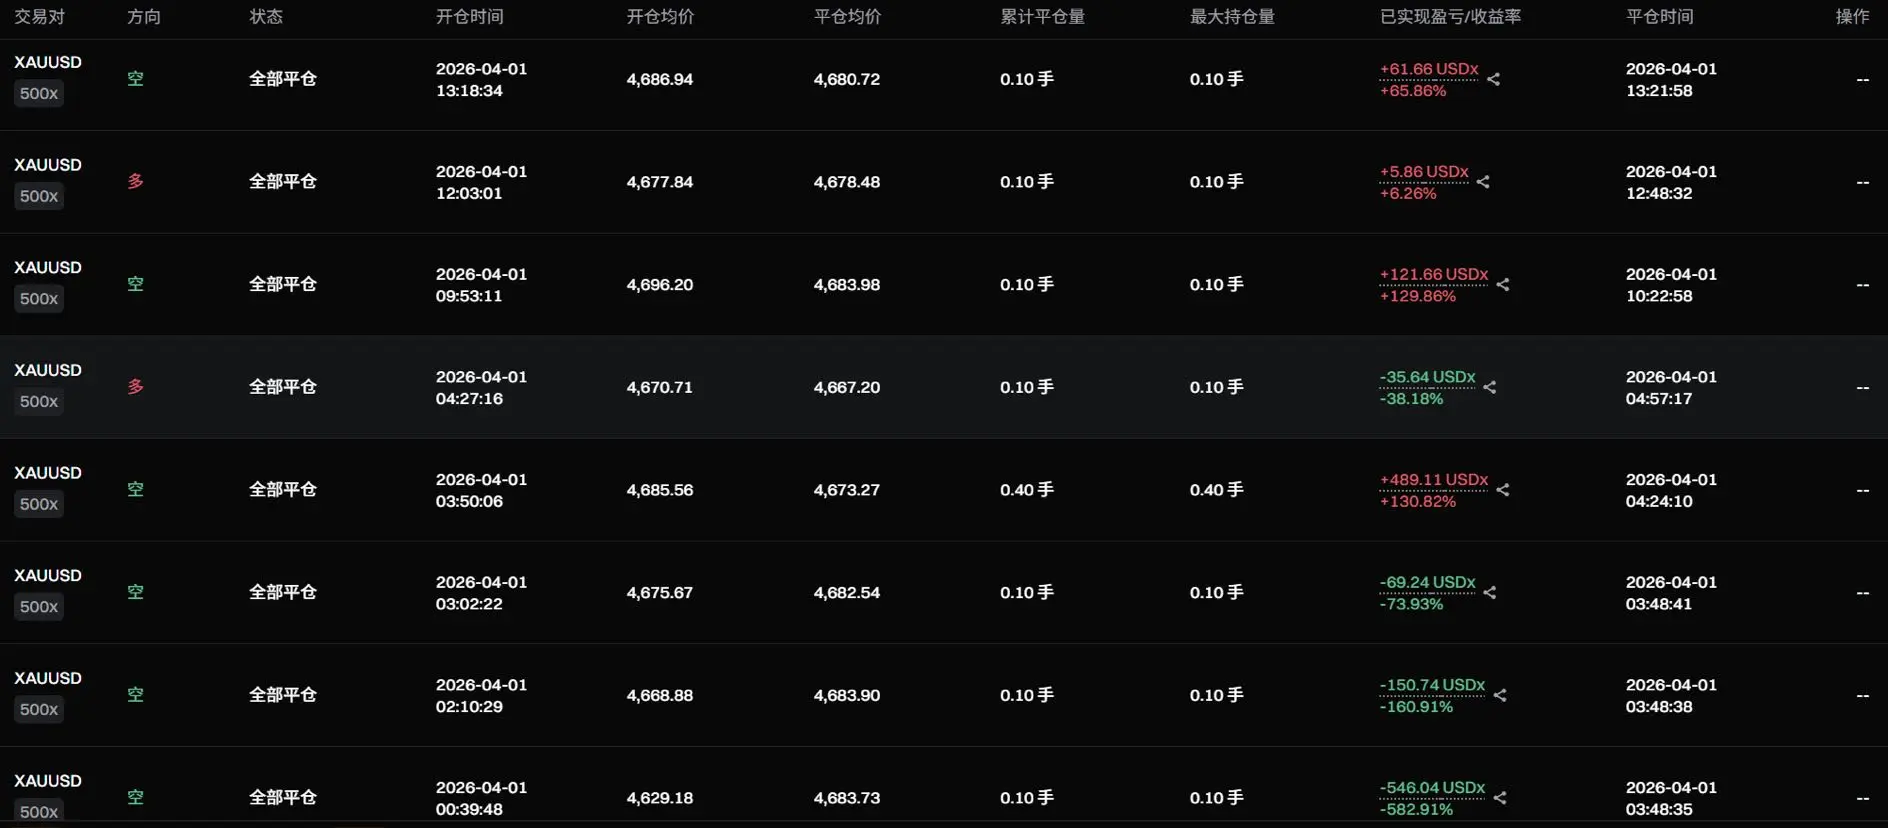Click share icon next to -35.64 USDx
The image size is (1888, 828).
1490,387
